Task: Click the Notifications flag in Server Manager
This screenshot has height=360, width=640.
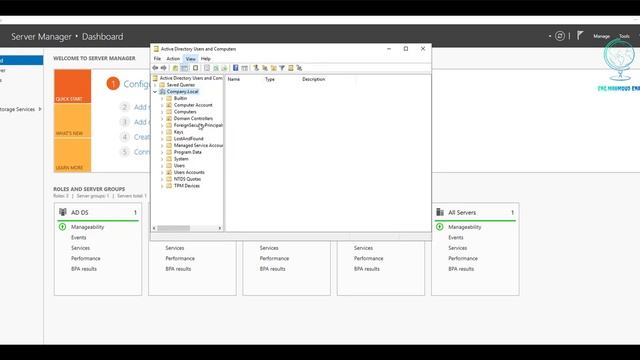Action: tap(580, 36)
